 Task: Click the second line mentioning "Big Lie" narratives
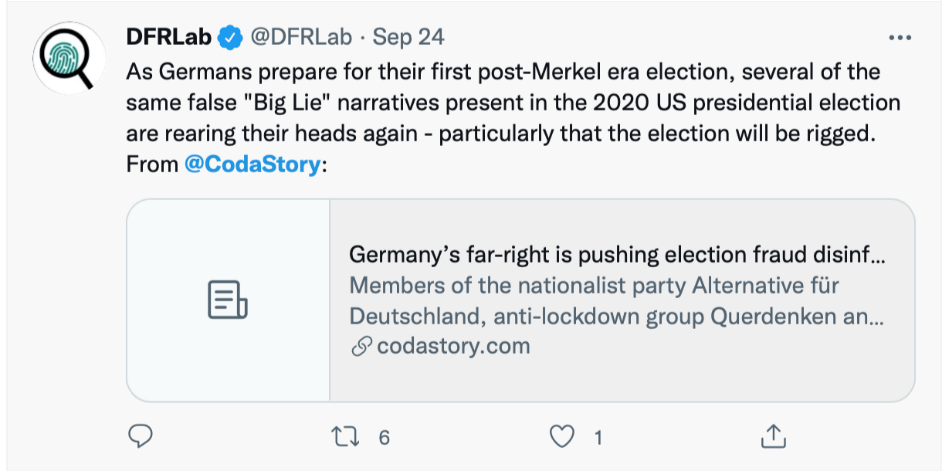pos(513,103)
